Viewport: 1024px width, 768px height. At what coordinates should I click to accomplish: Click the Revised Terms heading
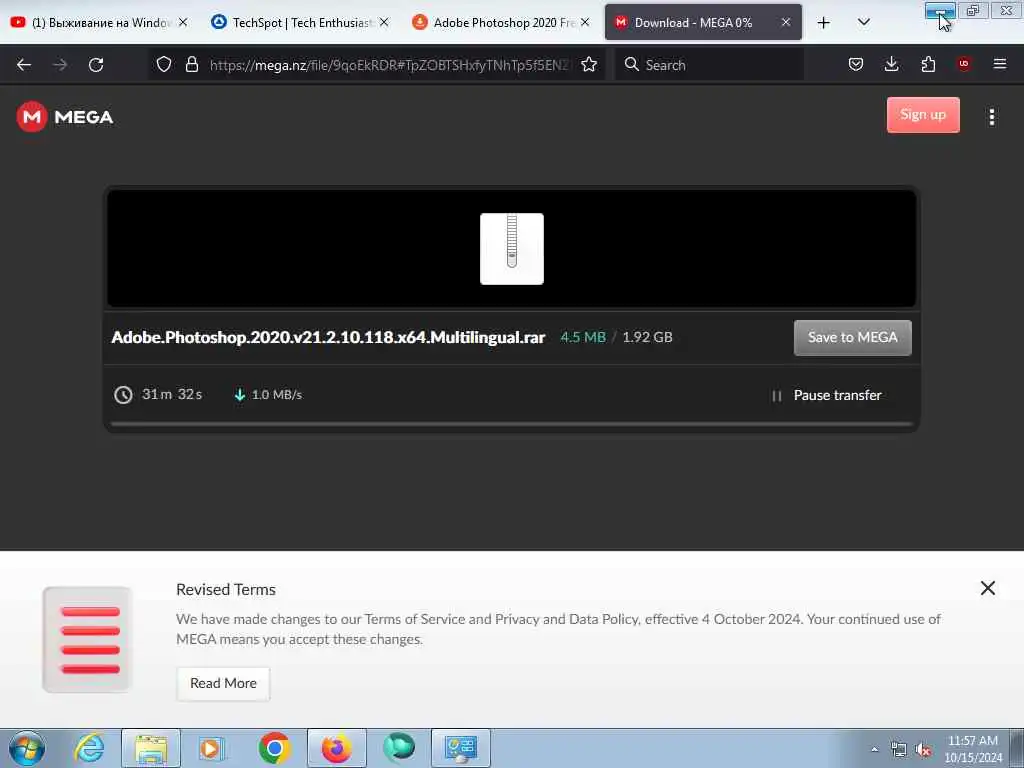(226, 590)
